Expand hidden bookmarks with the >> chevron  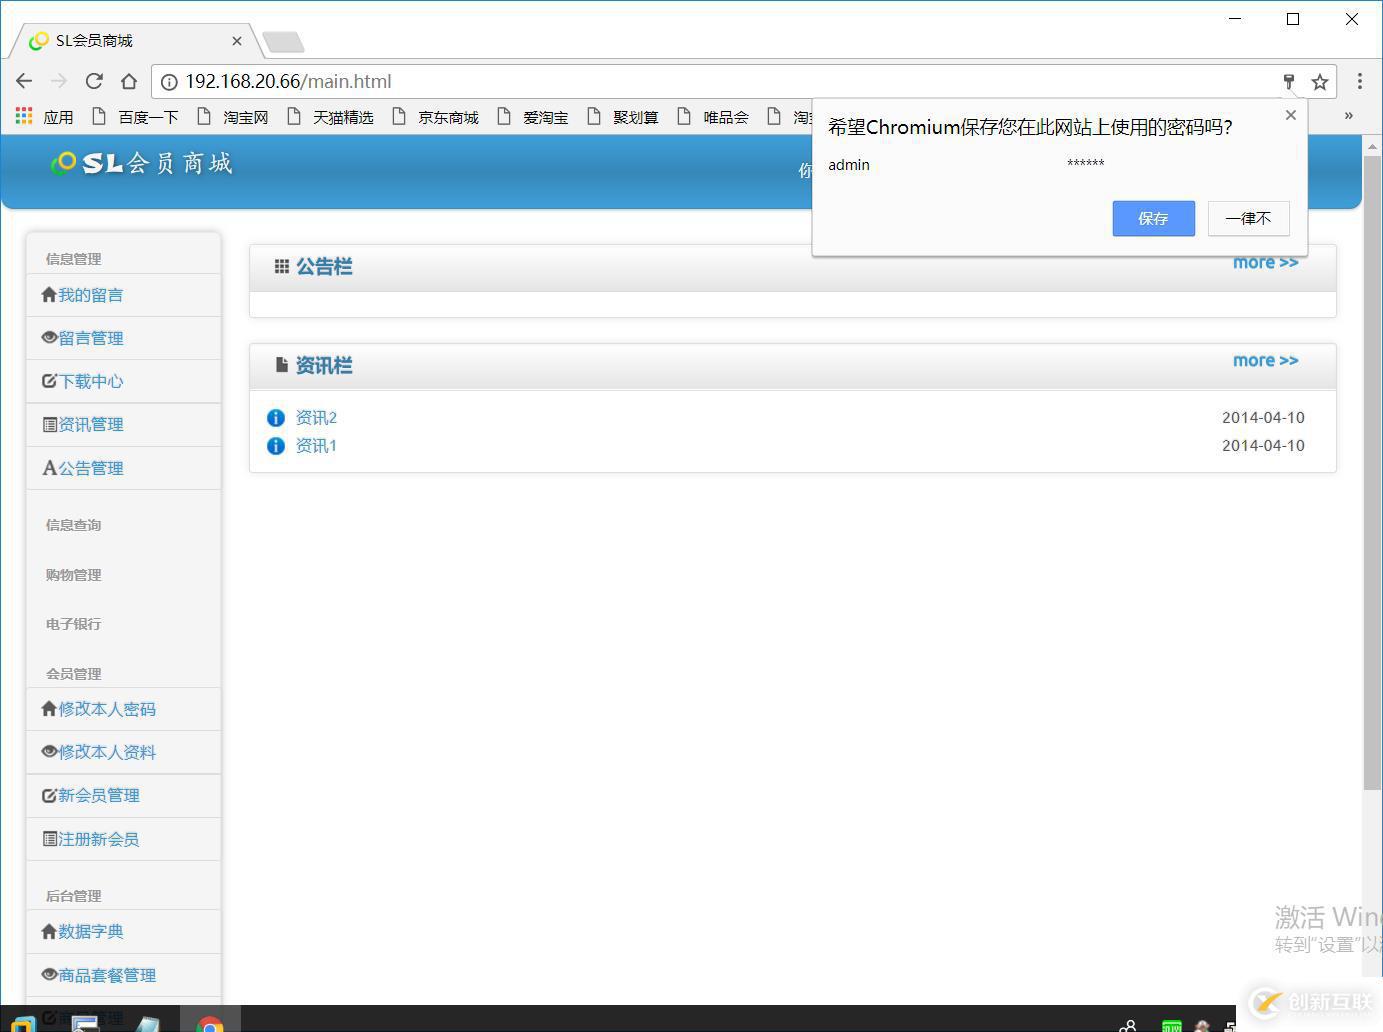[1348, 116]
